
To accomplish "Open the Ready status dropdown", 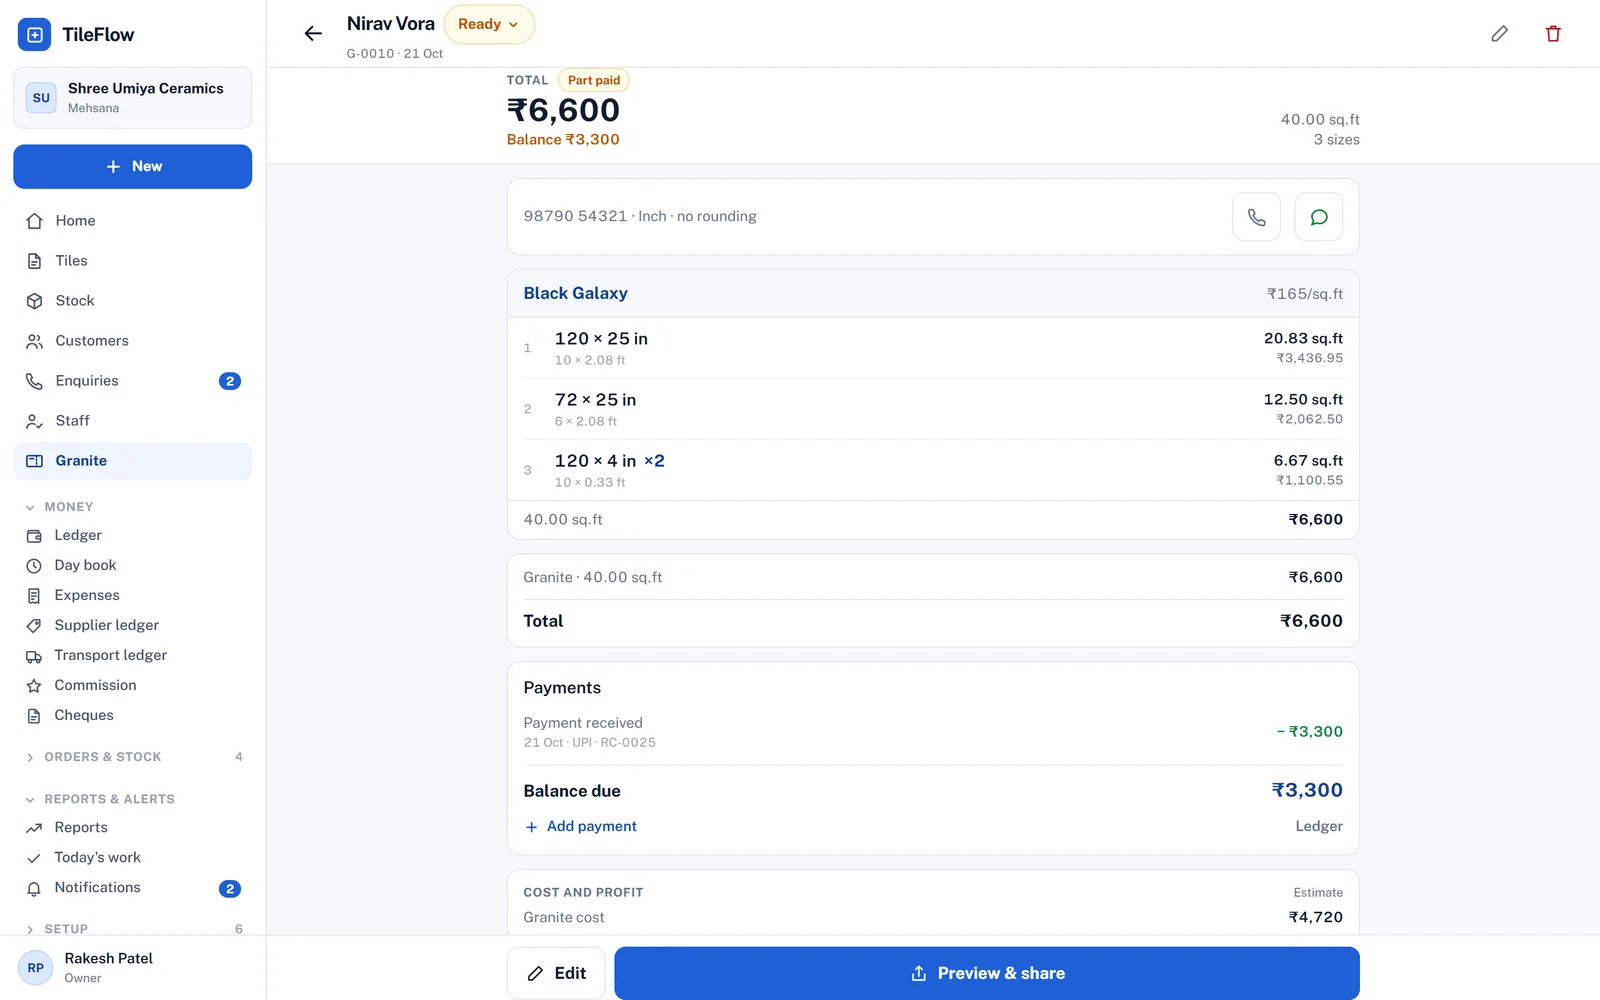I will [x=489, y=25].
